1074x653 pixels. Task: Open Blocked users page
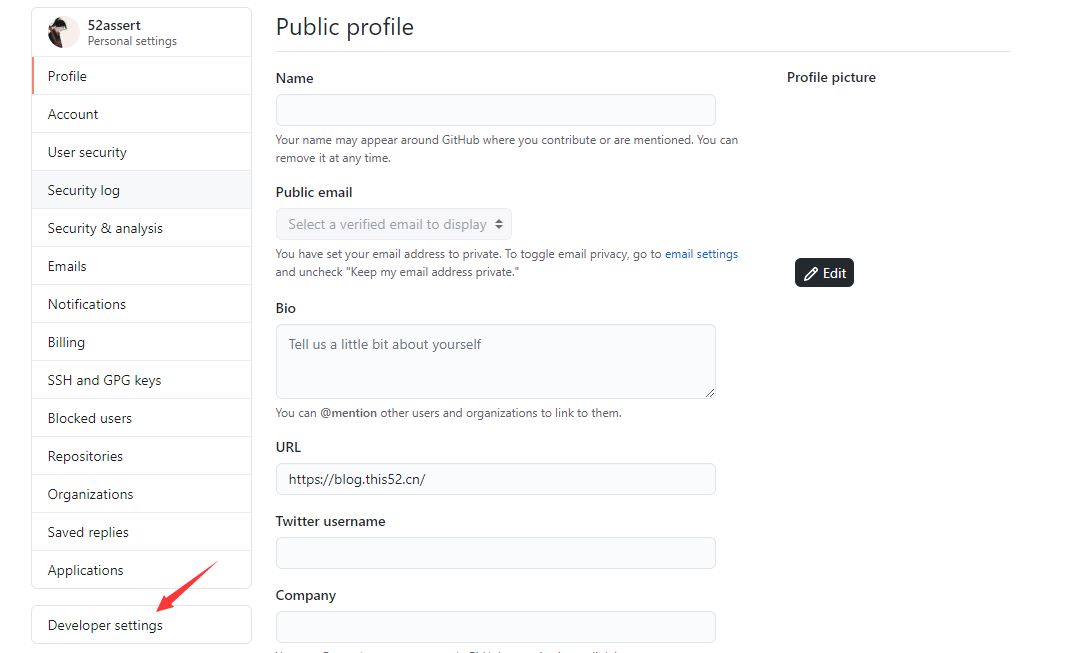[x=142, y=418]
